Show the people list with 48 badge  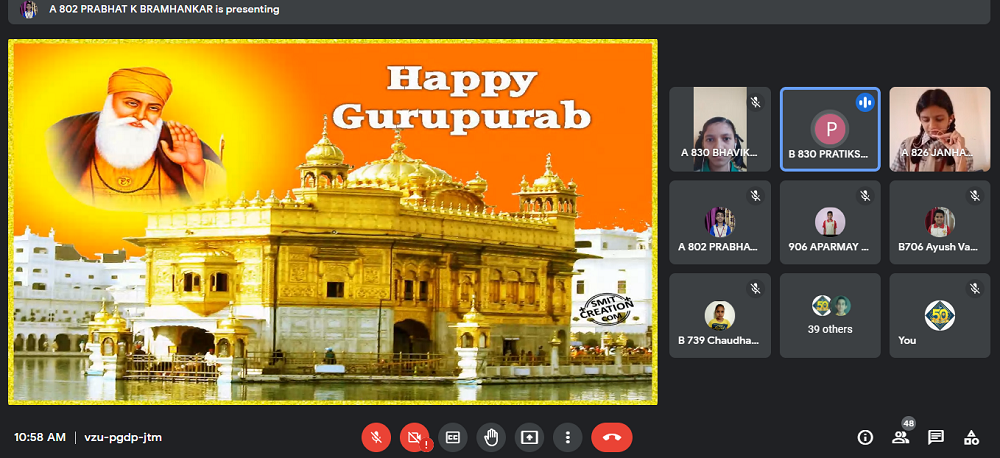coord(902,437)
